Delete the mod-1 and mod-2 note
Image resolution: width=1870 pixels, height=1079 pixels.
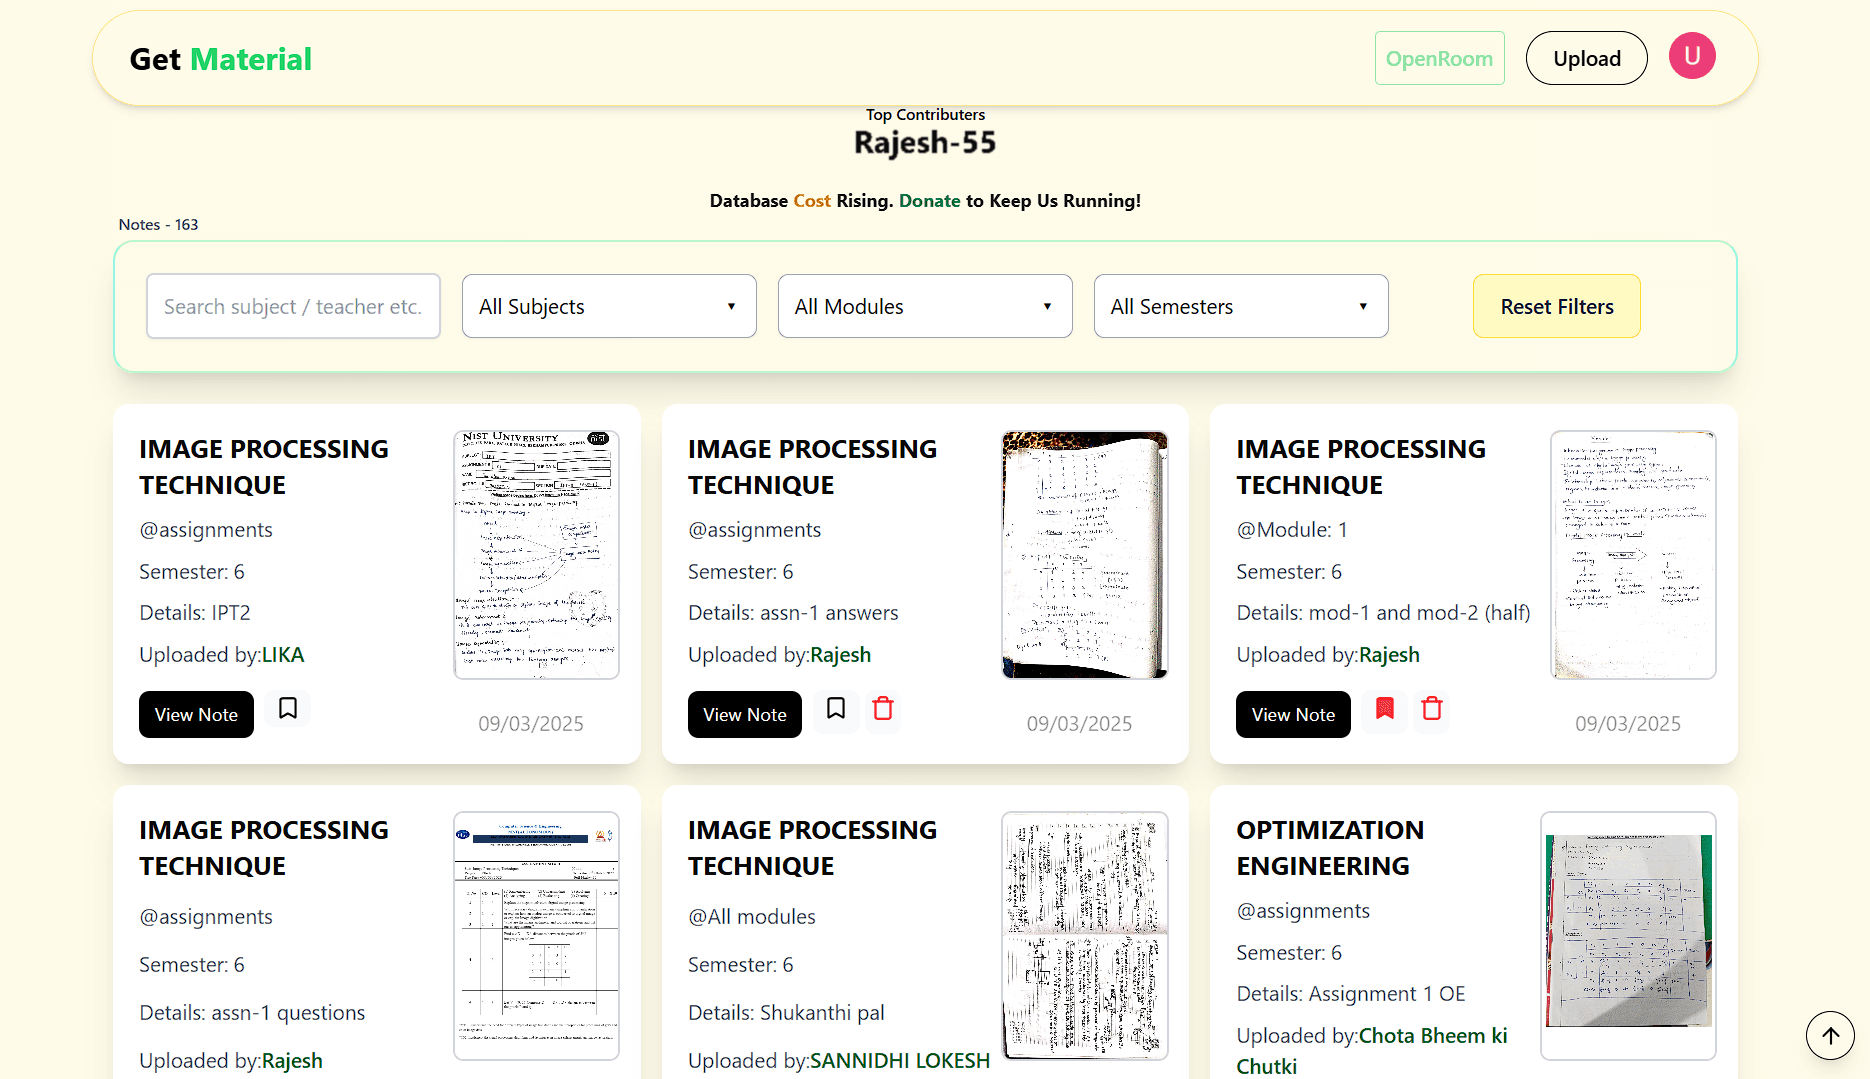coord(1432,709)
